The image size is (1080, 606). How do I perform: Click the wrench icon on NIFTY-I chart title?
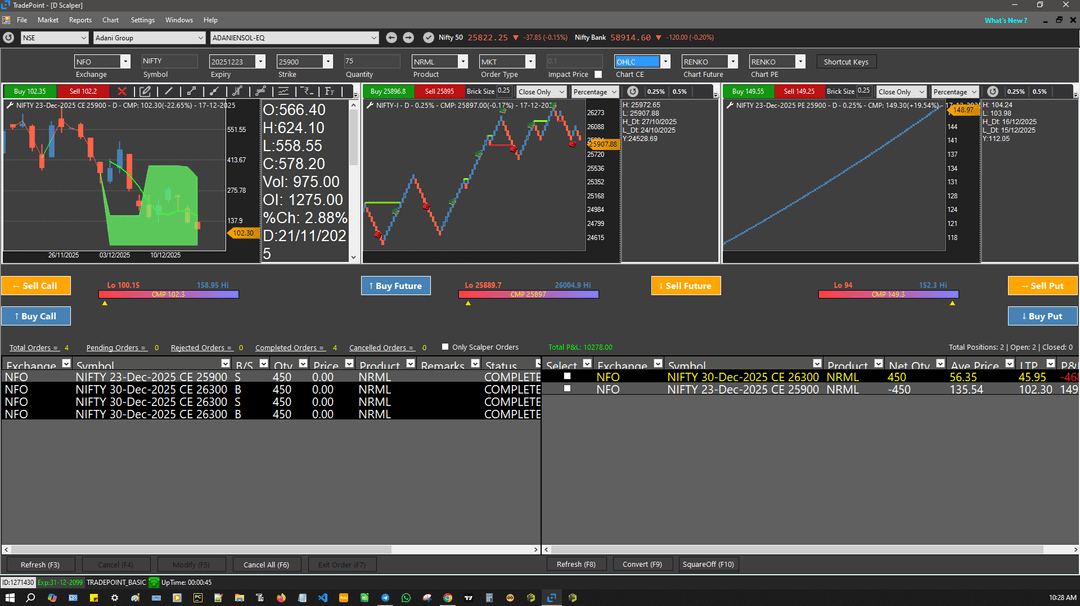click(368, 104)
